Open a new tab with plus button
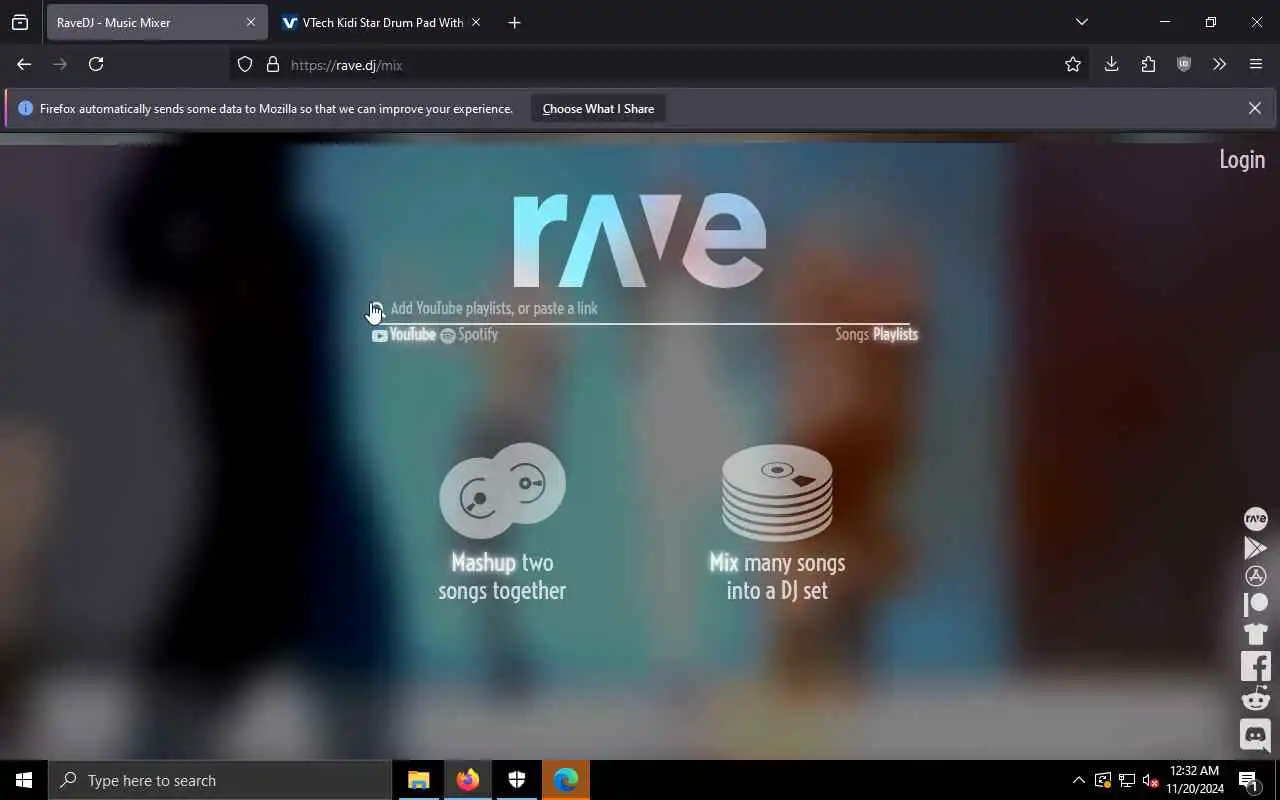Viewport: 1280px width, 800px height. click(514, 22)
